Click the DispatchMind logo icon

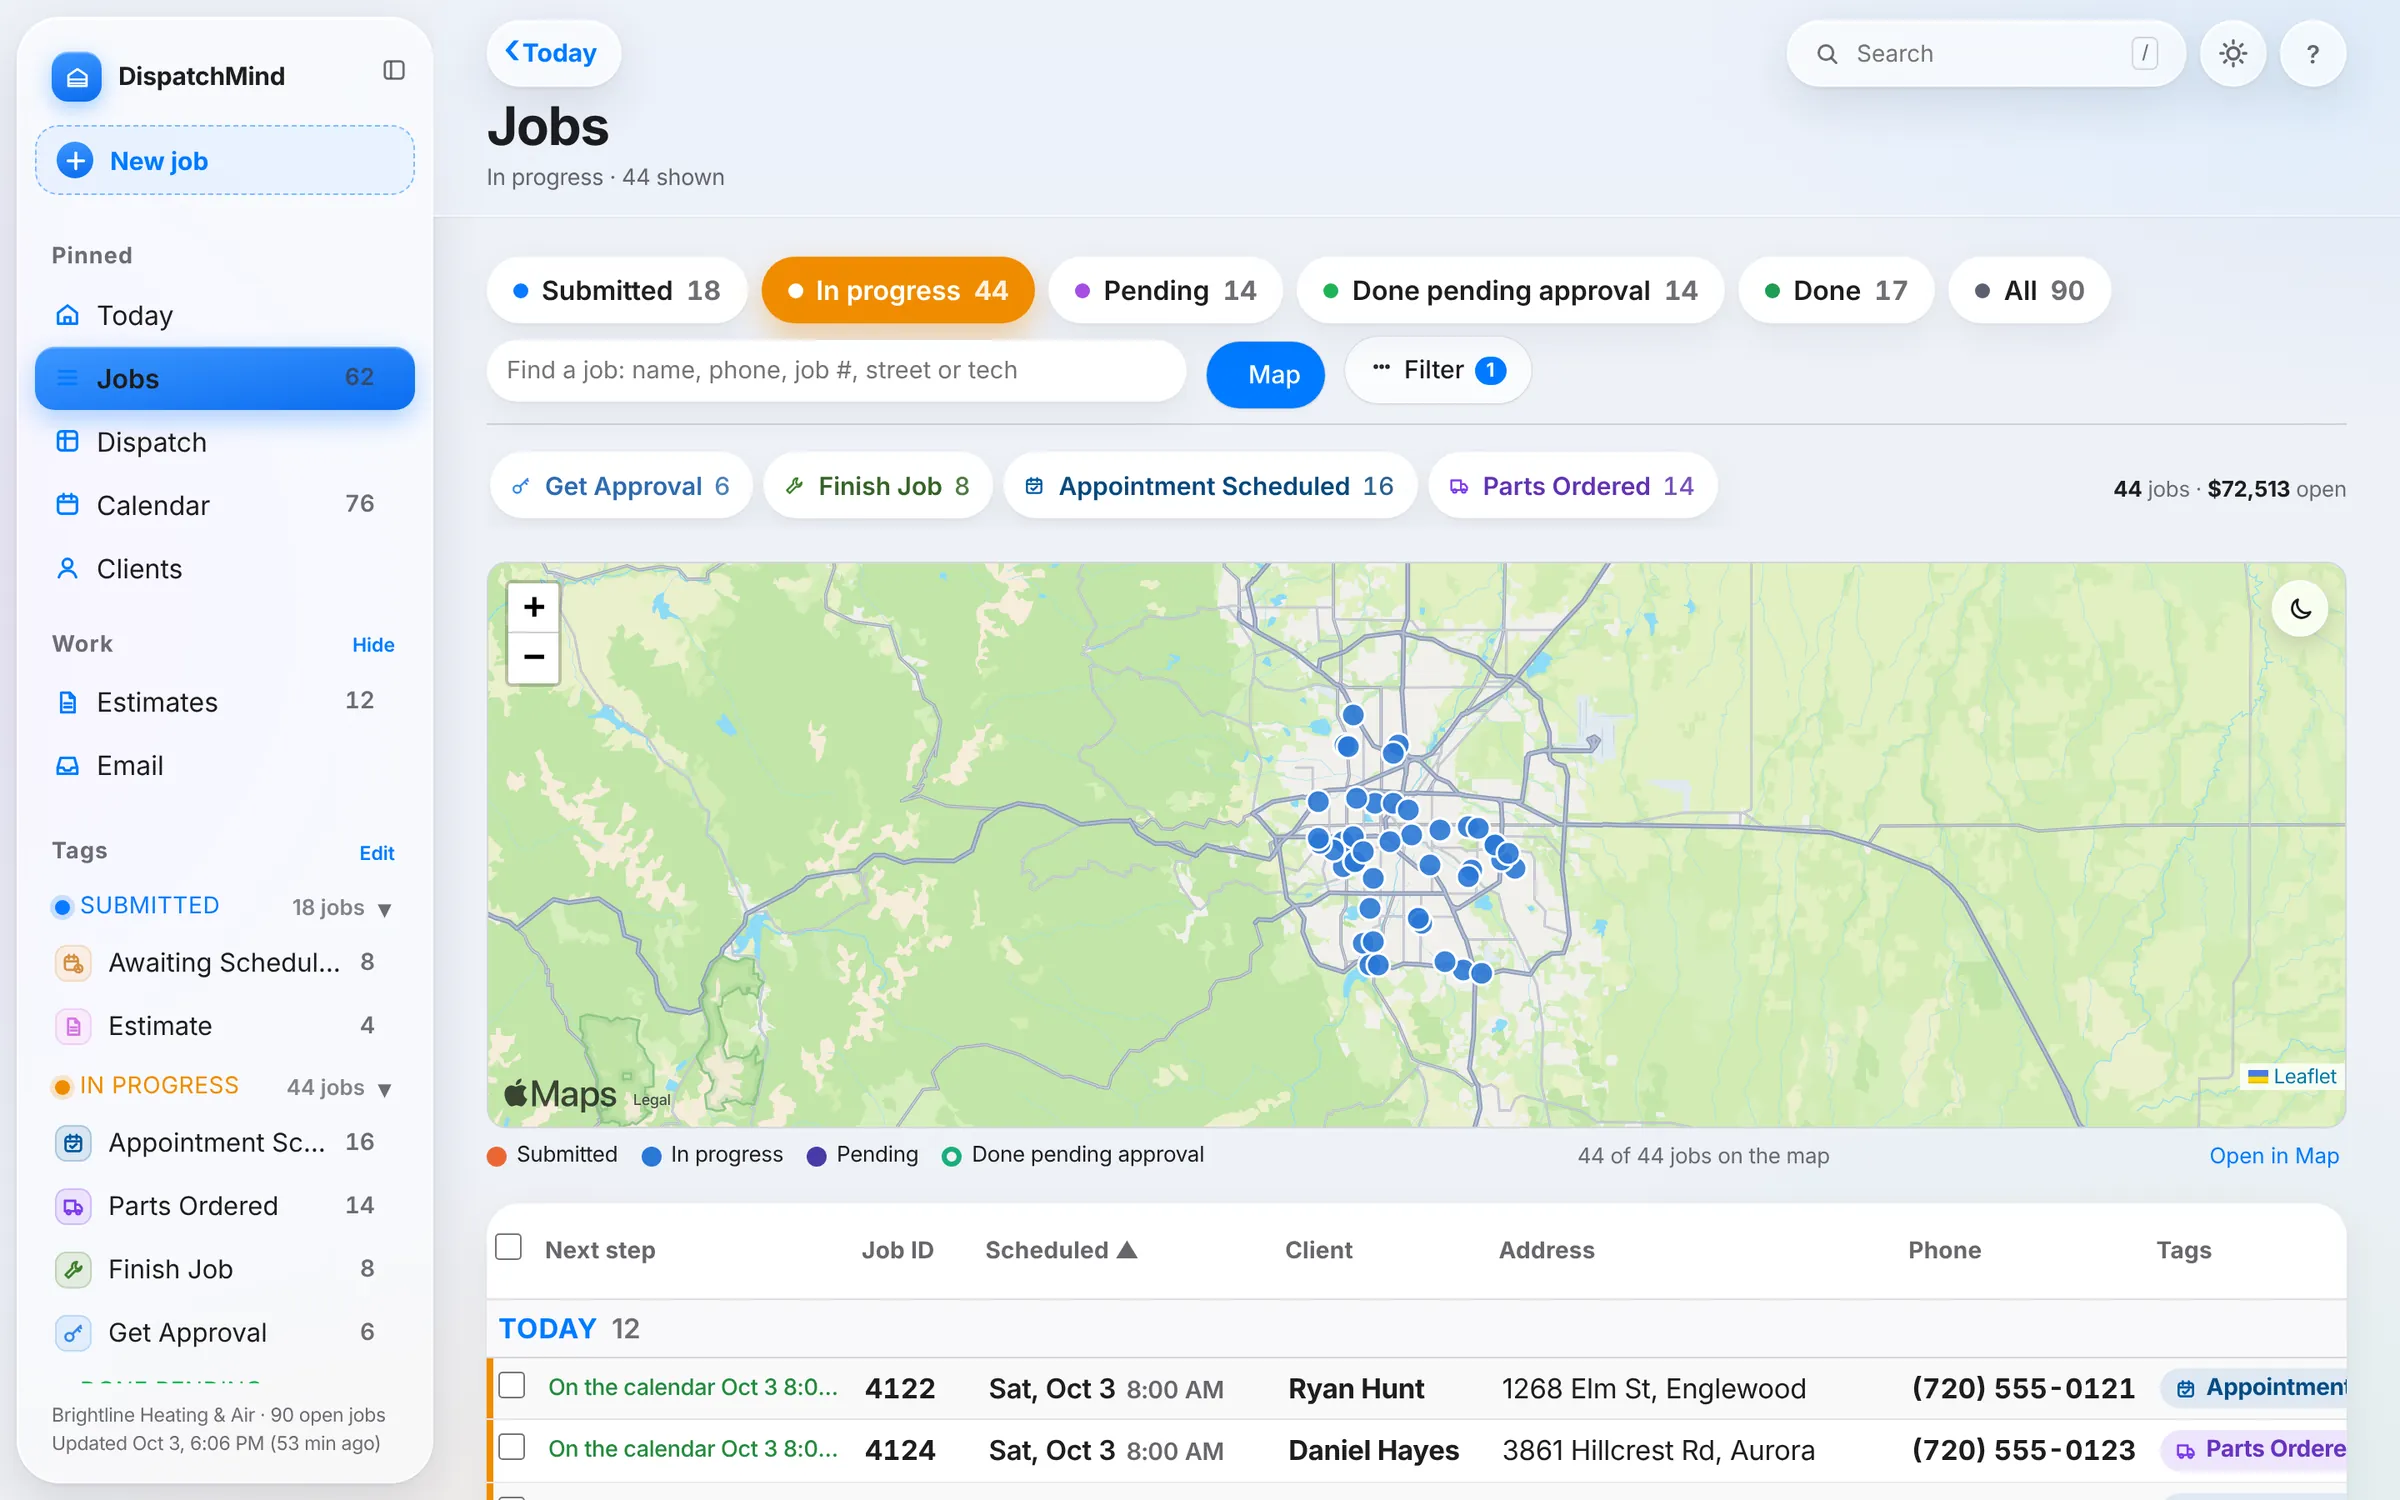click(x=77, y=77)
